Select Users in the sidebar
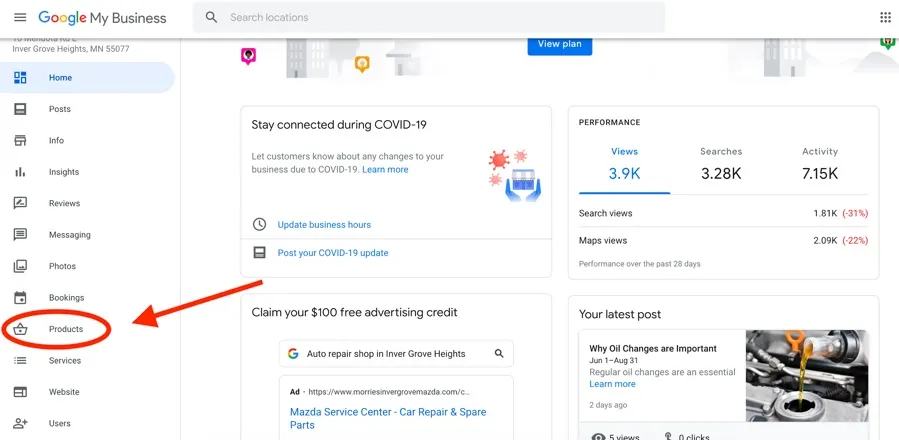This screenshot has height=440, width=899. point(87,423)
